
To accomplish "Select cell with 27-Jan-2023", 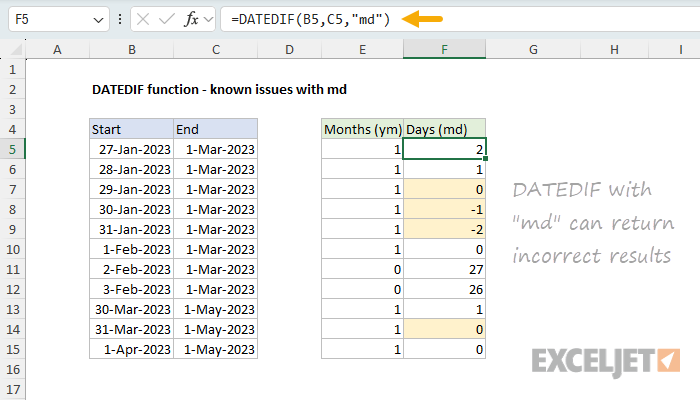I will [x=132, y=149].
